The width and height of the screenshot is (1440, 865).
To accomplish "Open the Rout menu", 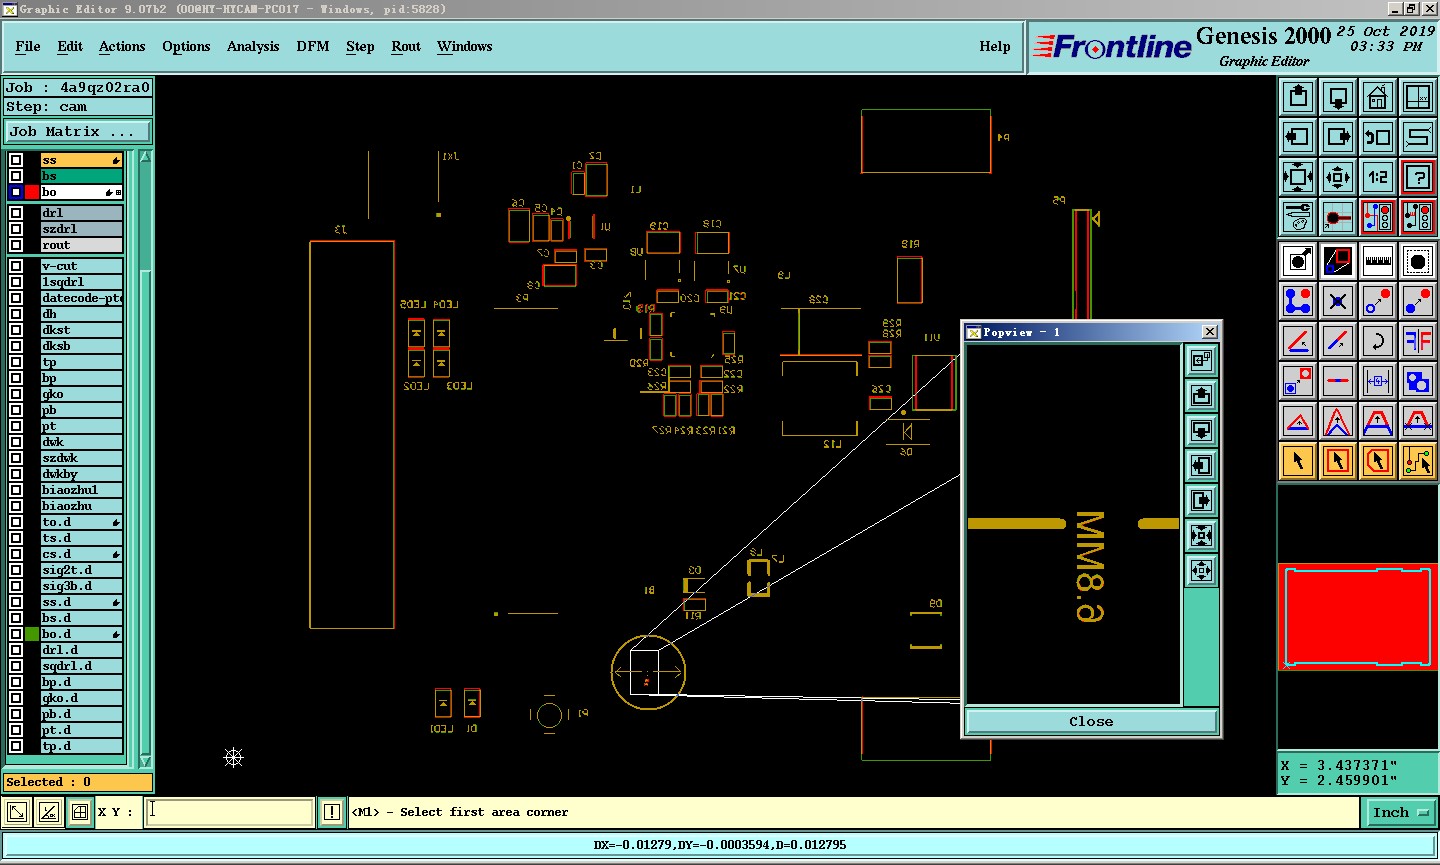I will click(406, 46).
